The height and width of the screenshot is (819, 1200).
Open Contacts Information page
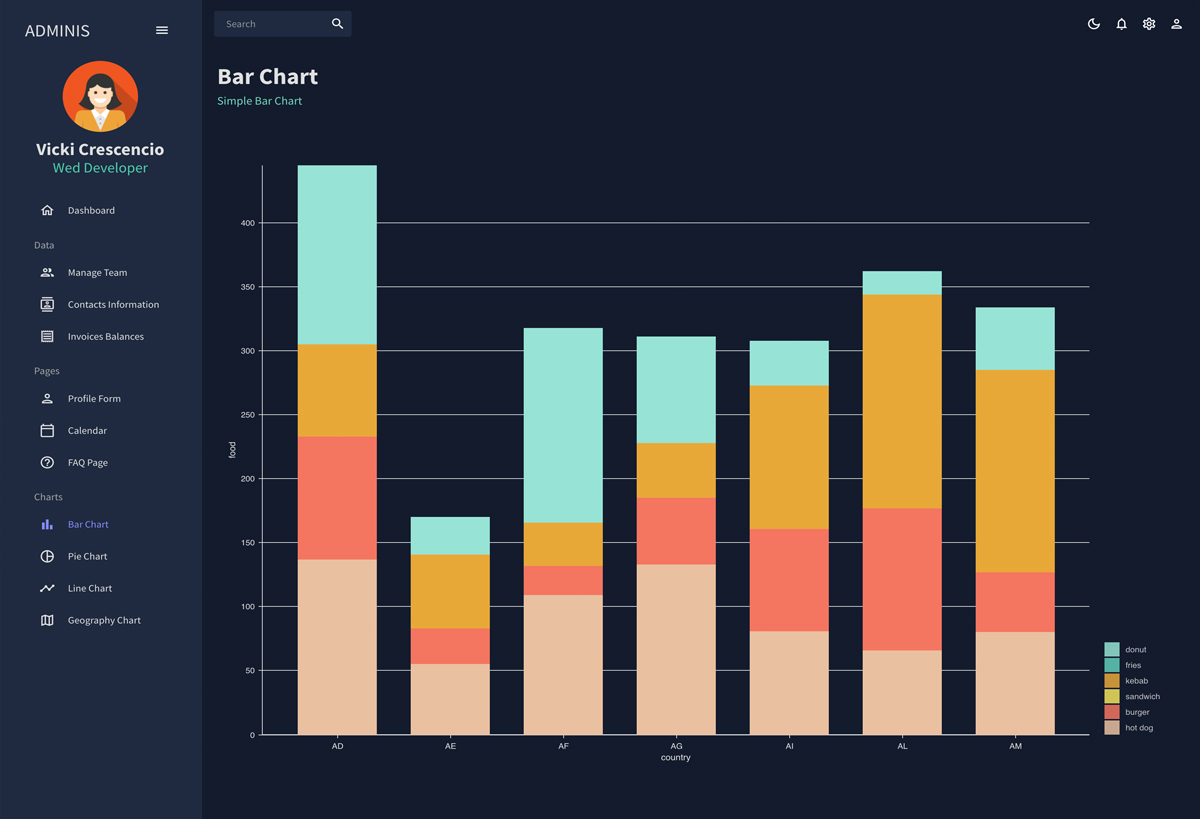113,304
